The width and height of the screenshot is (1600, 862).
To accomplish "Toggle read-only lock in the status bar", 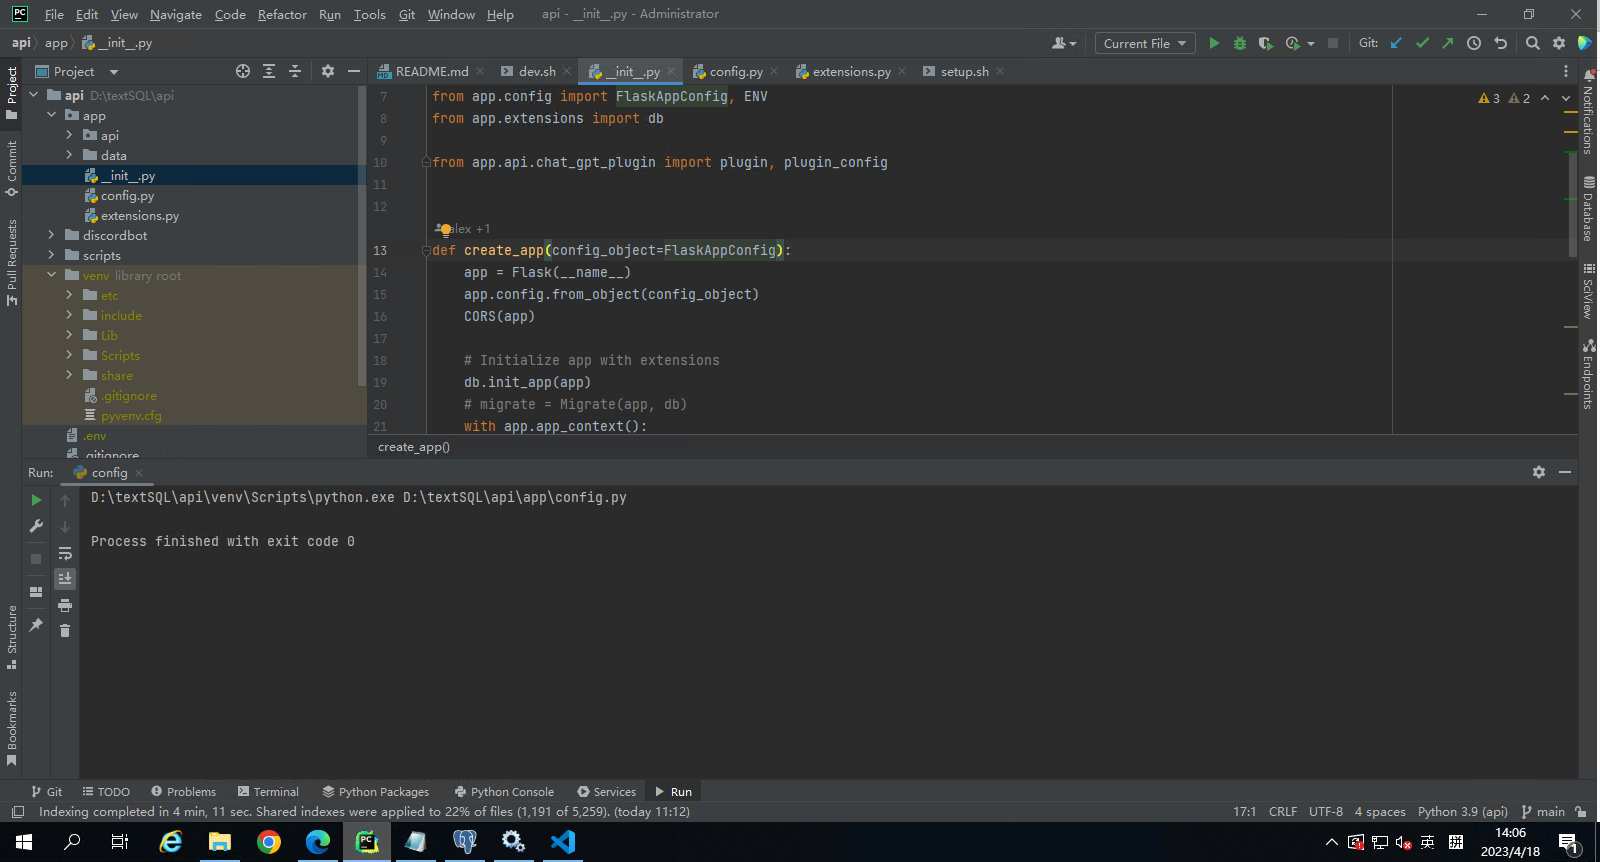I will [1581, 812].
